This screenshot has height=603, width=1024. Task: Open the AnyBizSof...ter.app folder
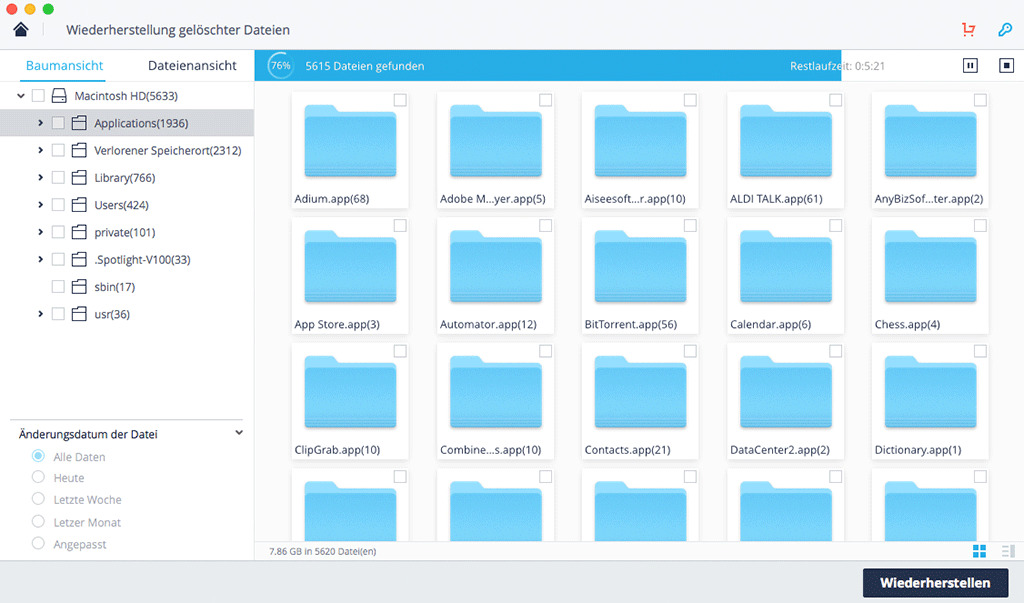click(x=931, y=150)
